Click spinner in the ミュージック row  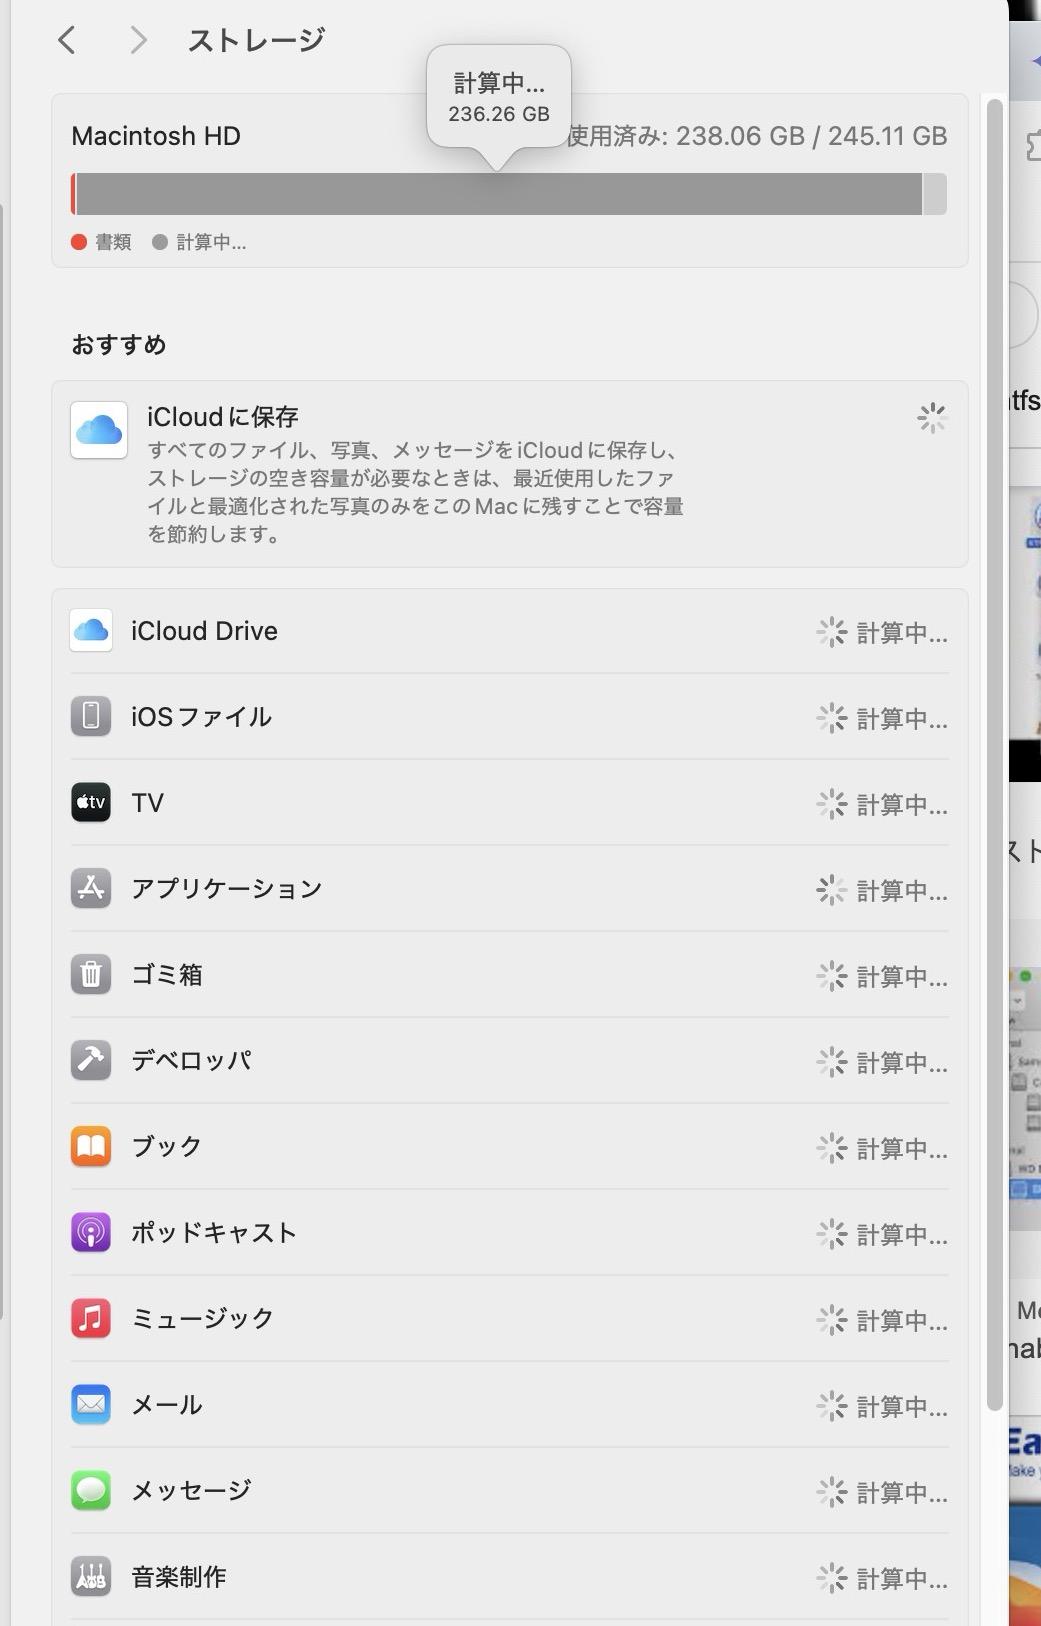(x=831, y=1320)
